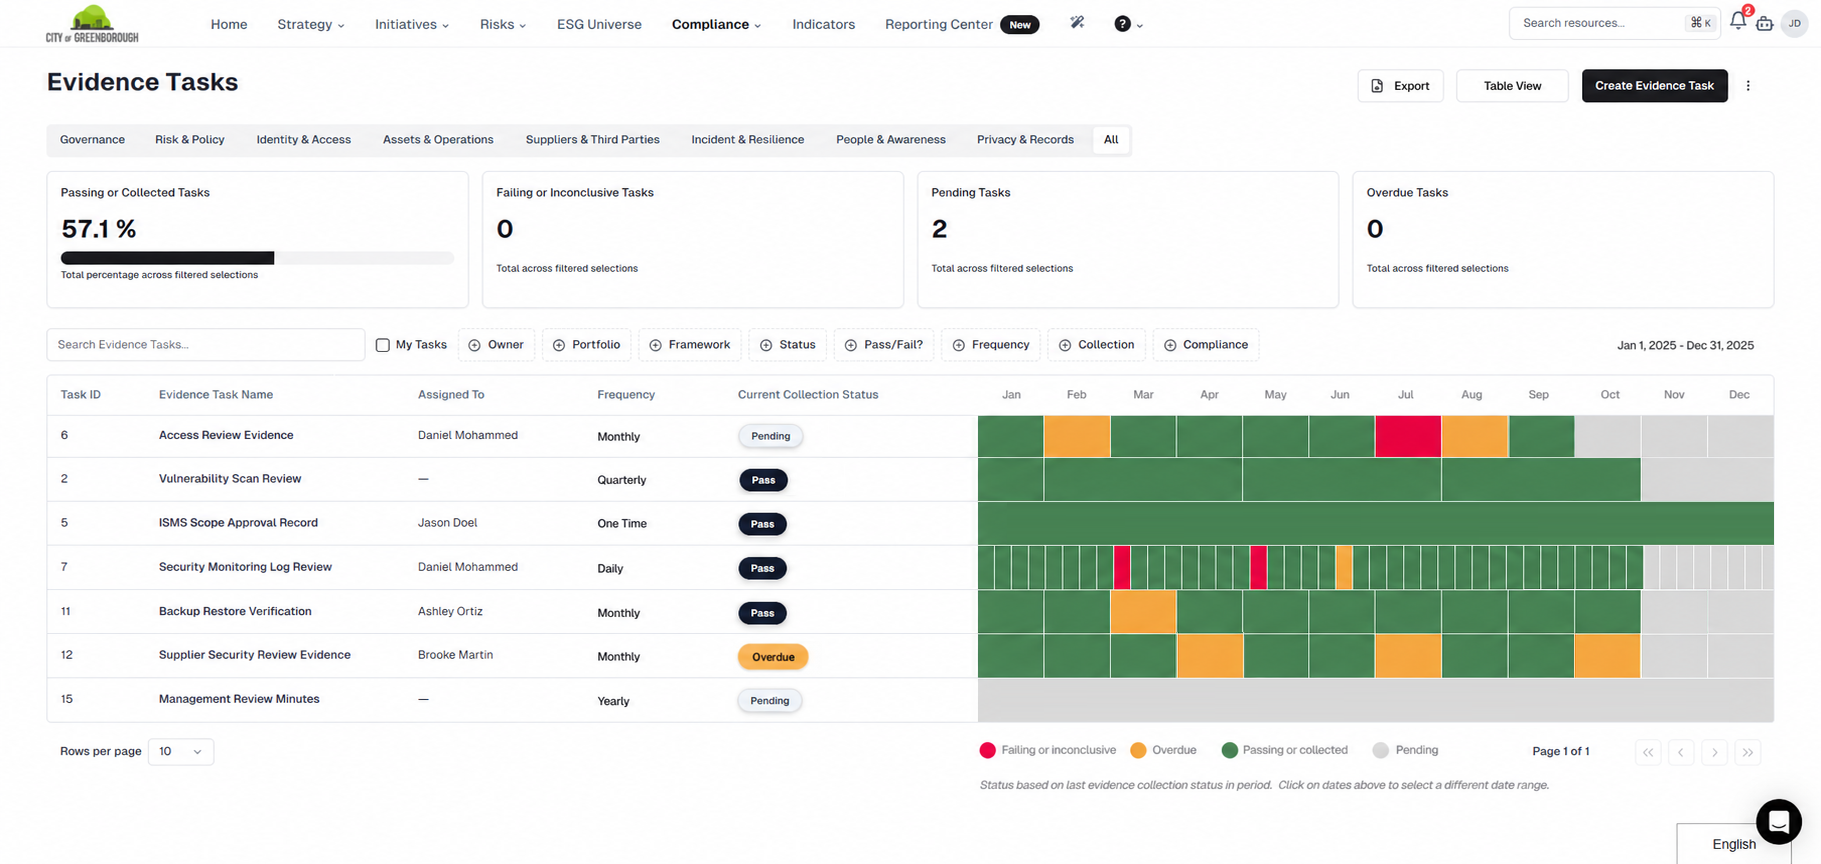The height and width of the screenshot is (864, 1821).
Task: Click the orange March cell for Backup Restore Verification
Action: [1143, 612]
